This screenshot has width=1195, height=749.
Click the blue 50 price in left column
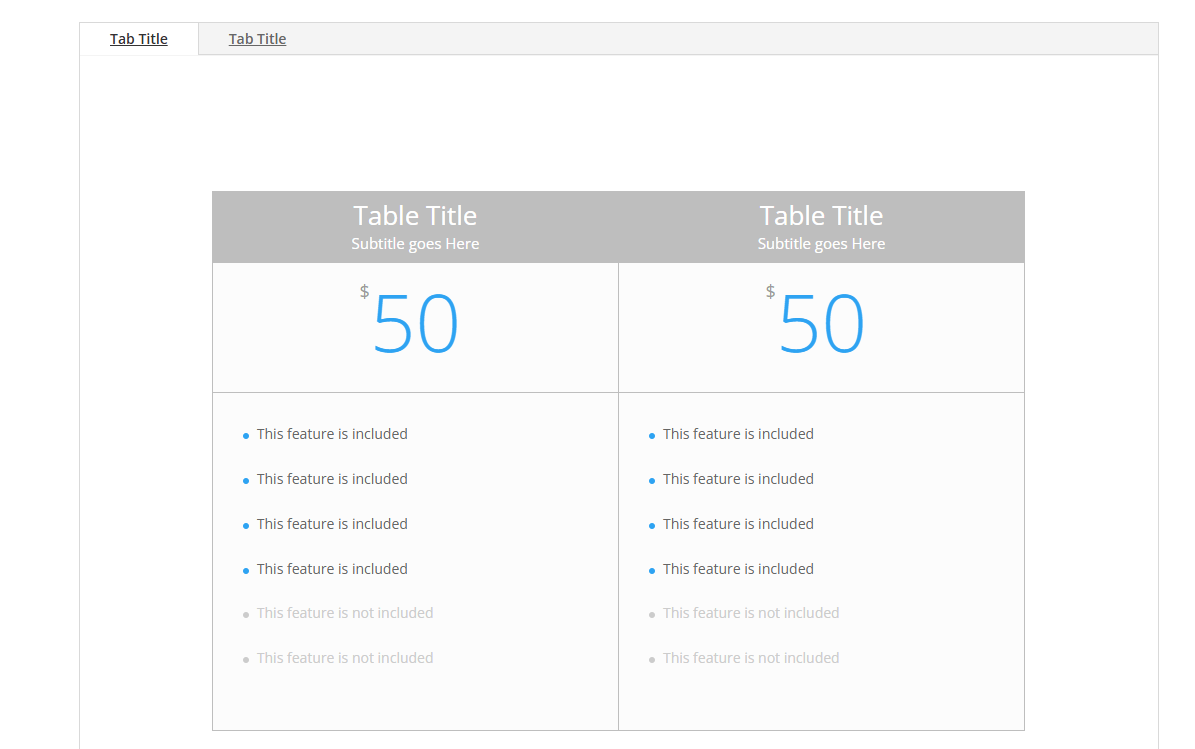click(x=416, y=325)
